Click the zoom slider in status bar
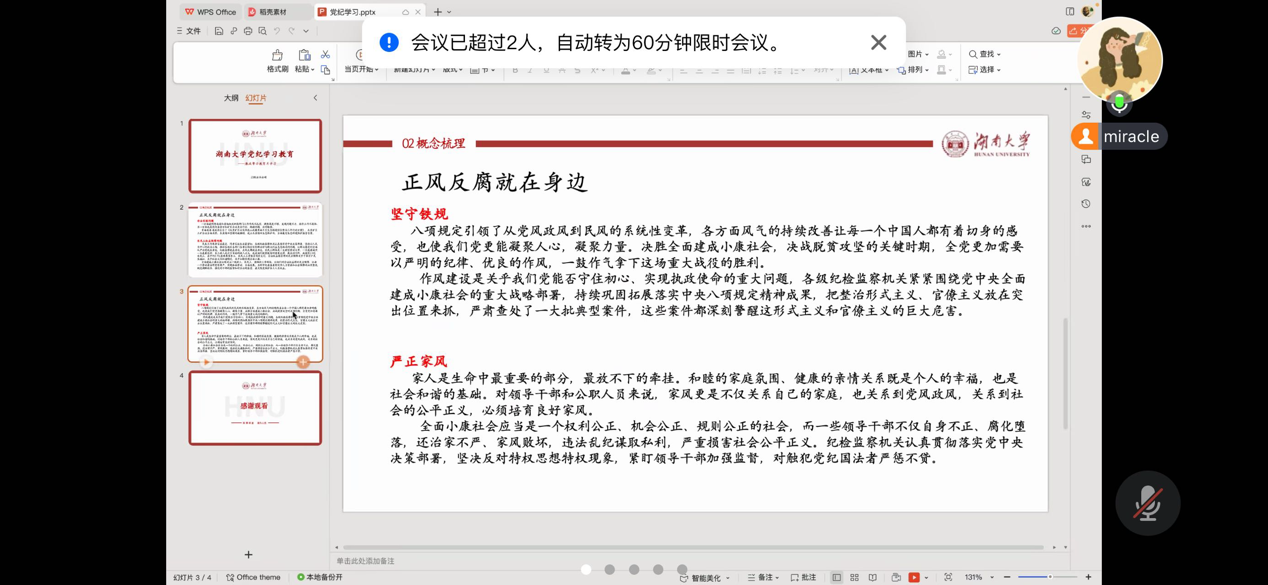Viewport: 1268px width, 585px height. [1047, 577]
